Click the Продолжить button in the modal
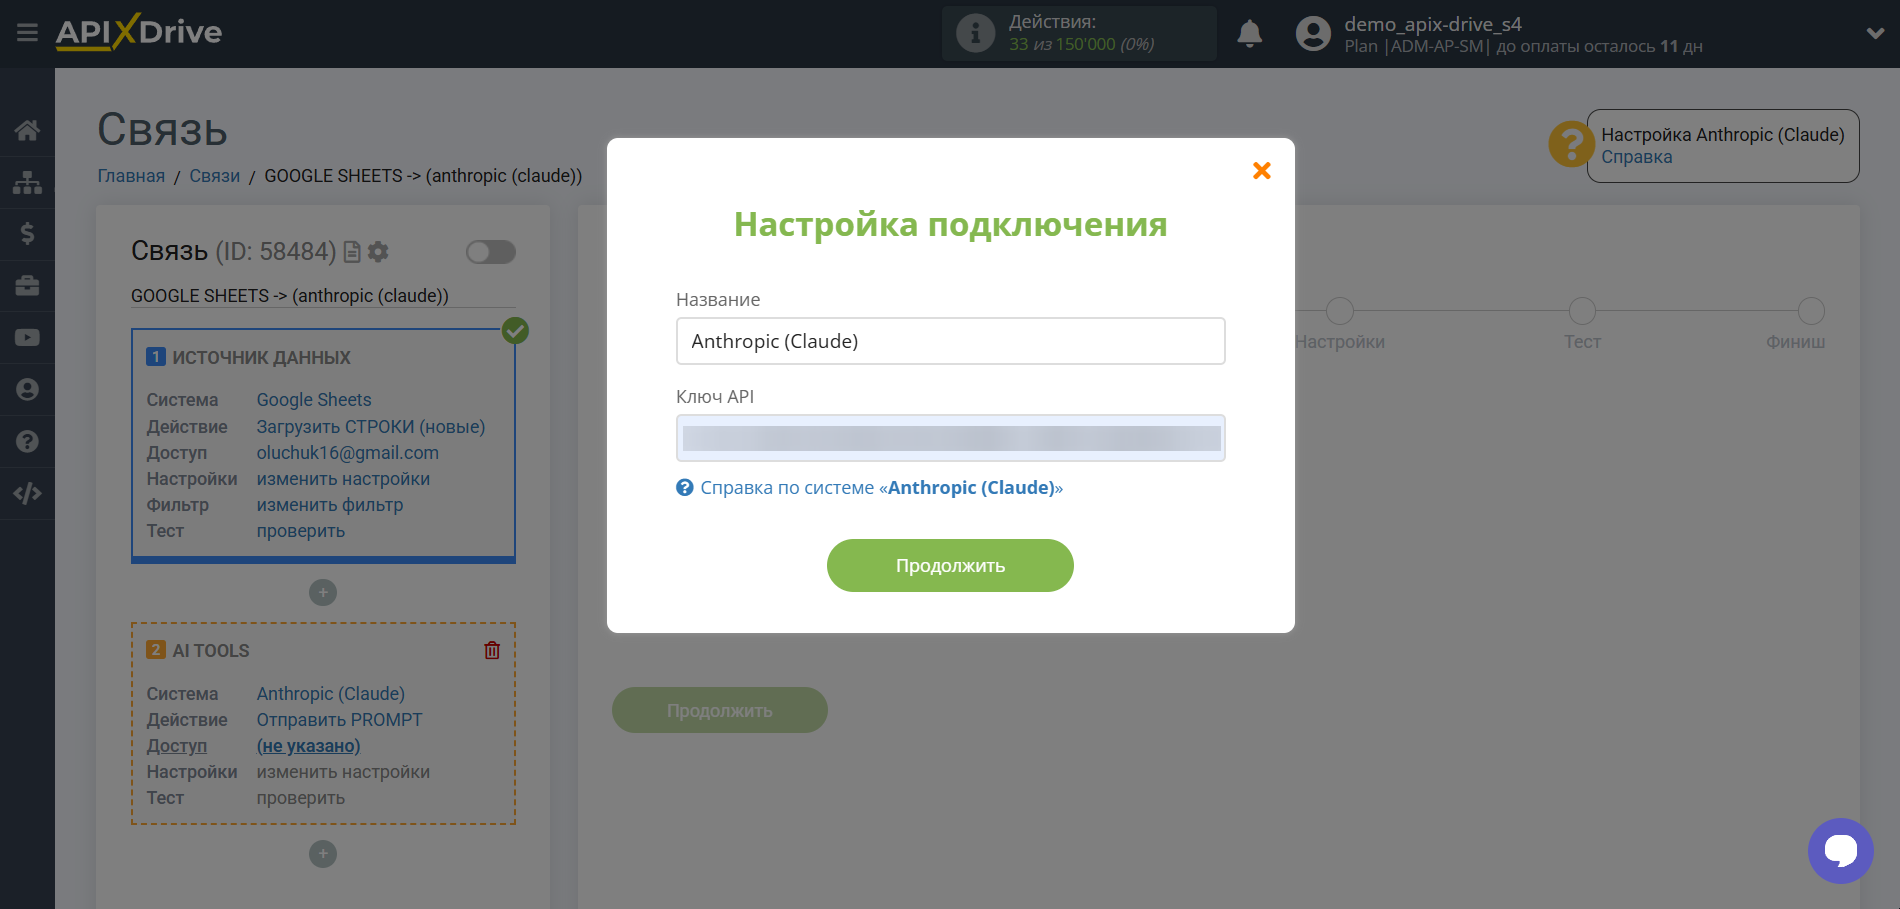 (949, 565)
